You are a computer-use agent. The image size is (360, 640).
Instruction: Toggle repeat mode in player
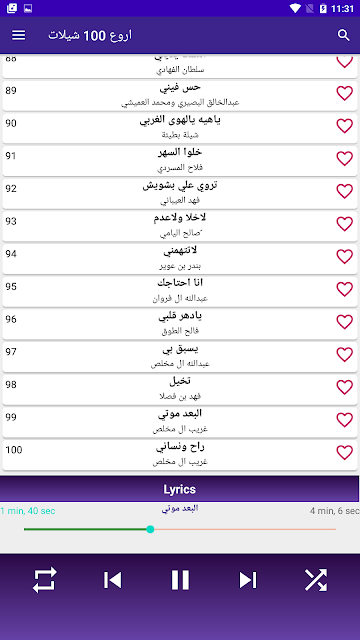(x=44, y=580)
